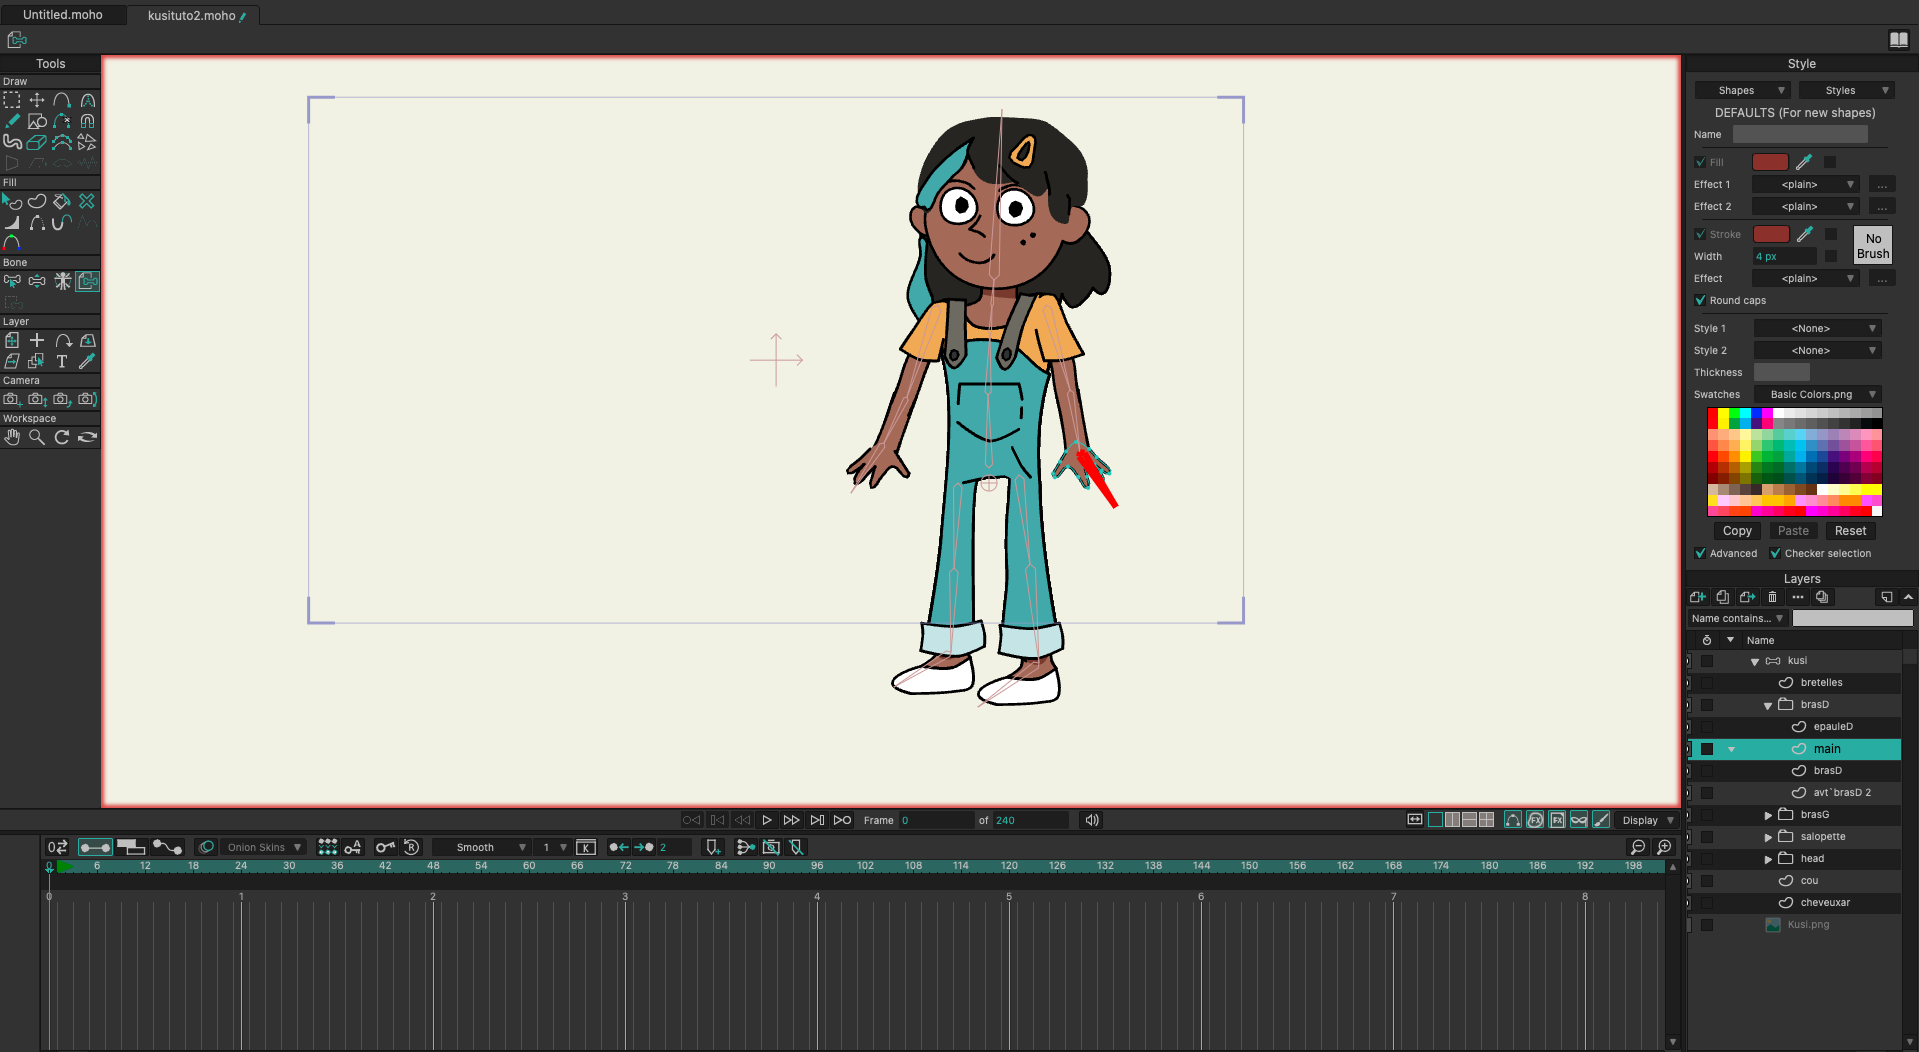The image size is (1919, 1052).
Task: Select the Pan Workspace hand tool
Action: (12, 437)
